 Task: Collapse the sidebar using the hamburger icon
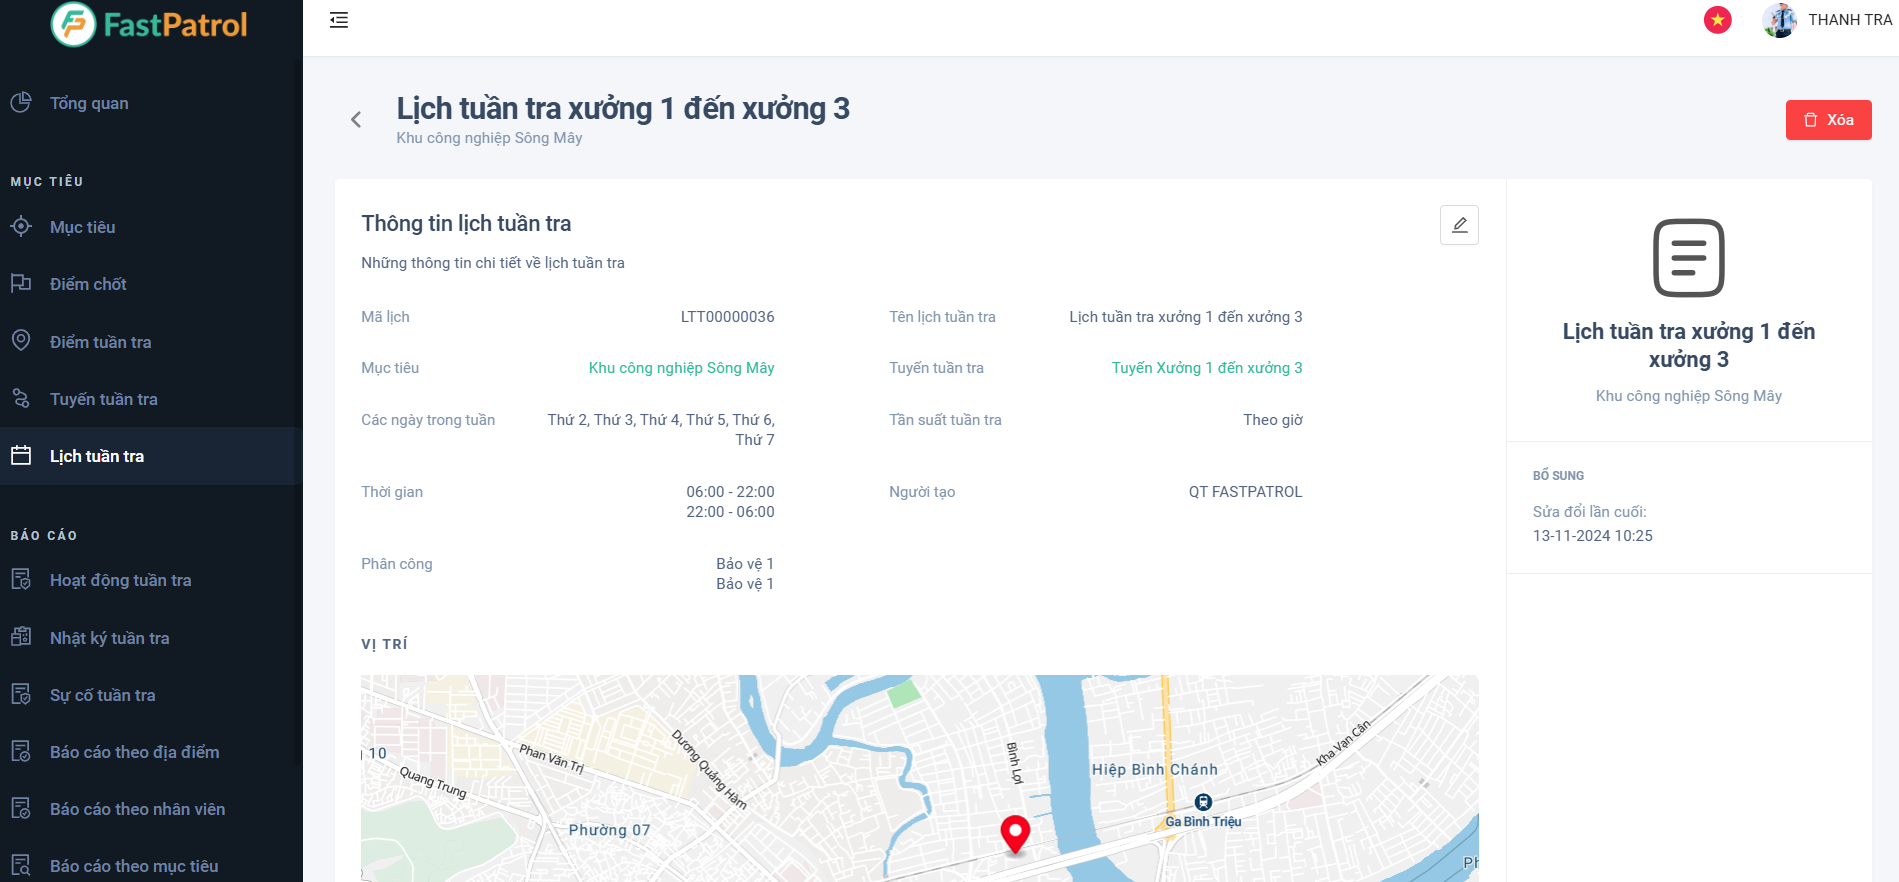(339, 20)
